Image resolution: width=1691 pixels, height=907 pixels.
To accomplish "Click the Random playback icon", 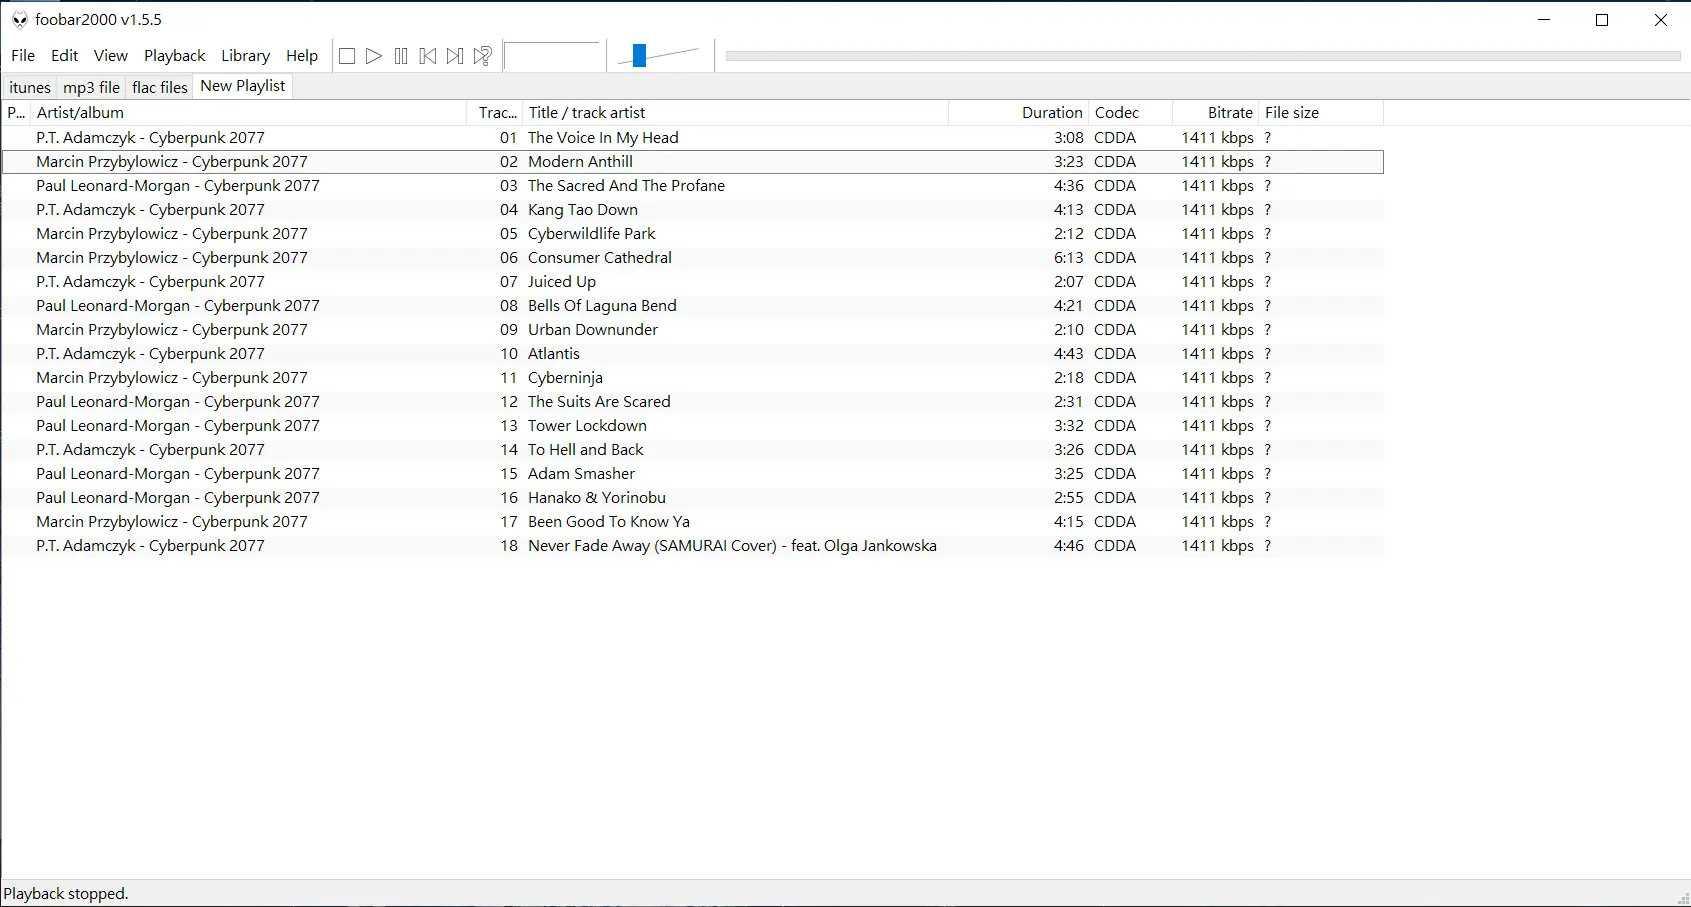I will [x=483, y=56].
